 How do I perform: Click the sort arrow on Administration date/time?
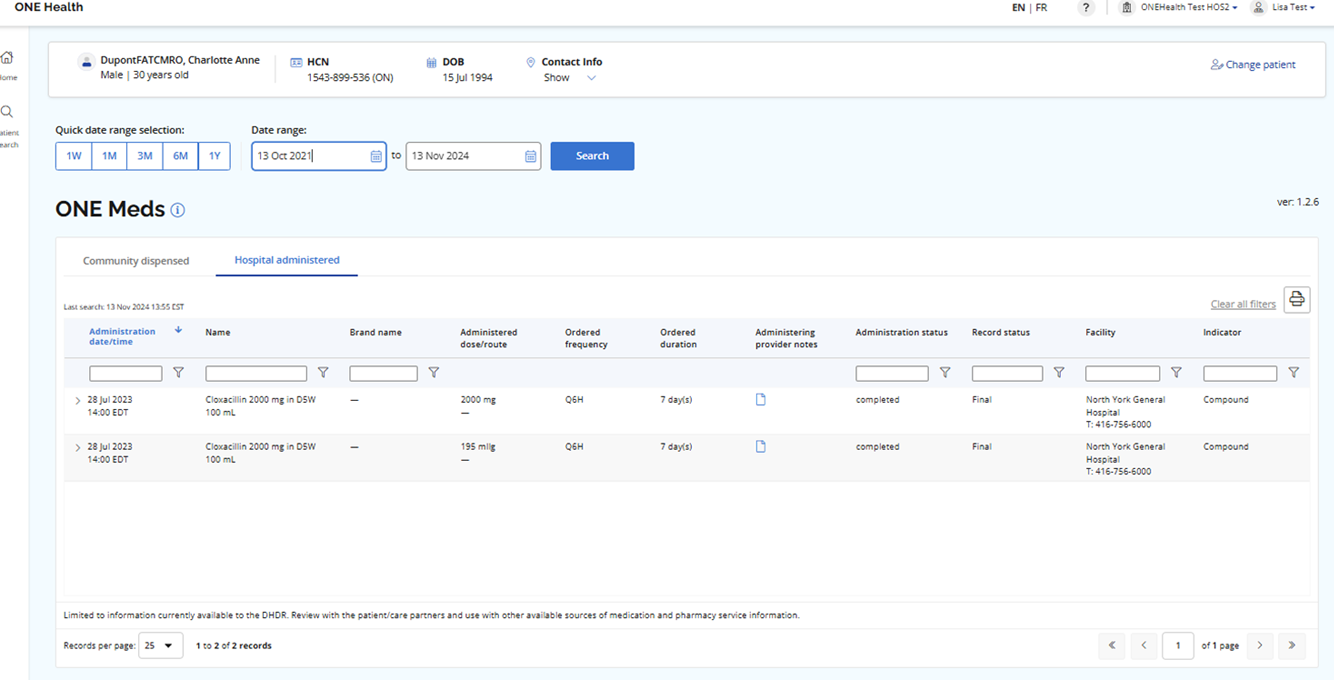coord(179,330)
